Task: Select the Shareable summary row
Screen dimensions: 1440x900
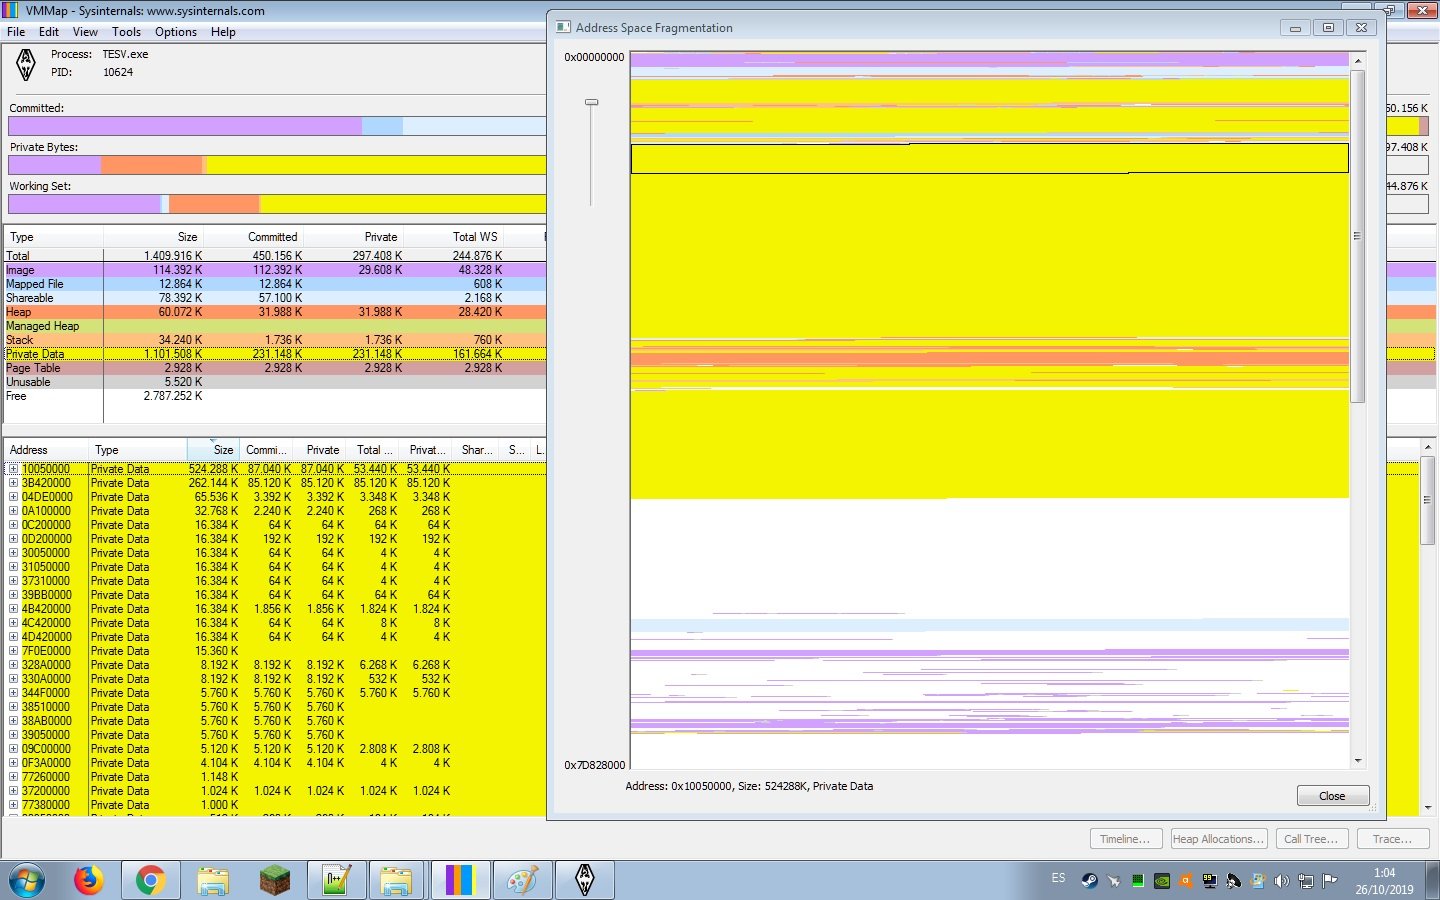Action: point(275,298)
